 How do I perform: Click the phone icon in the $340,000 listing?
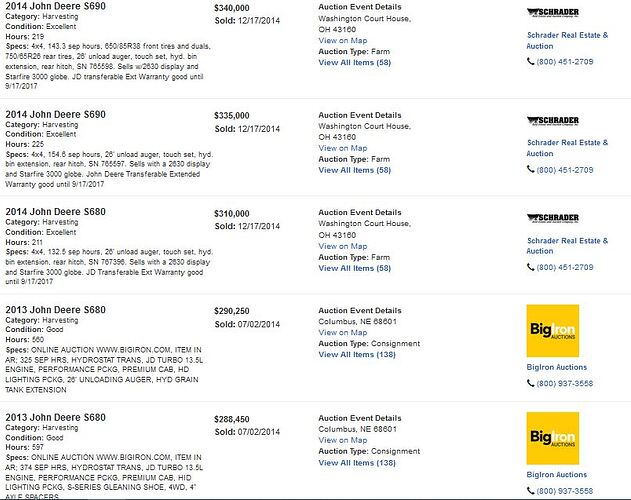point(530,61)
